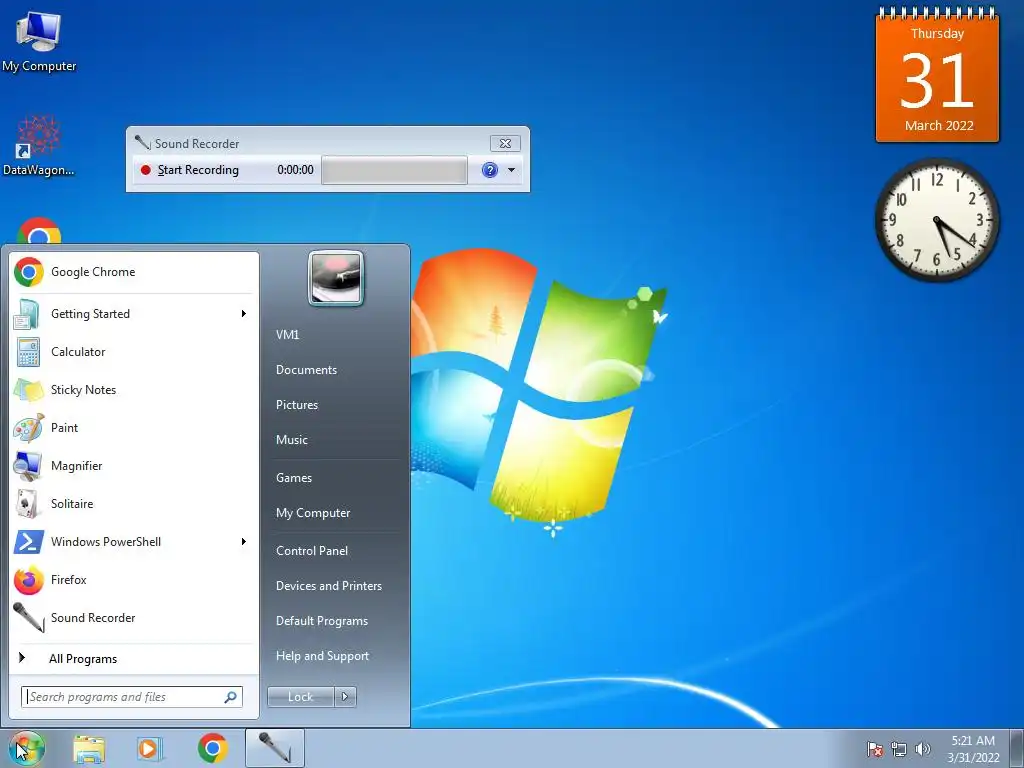1024x768 pixels.
Task: Expand the Windows PowerShell jump list arrow
Action: coord(244,542)
